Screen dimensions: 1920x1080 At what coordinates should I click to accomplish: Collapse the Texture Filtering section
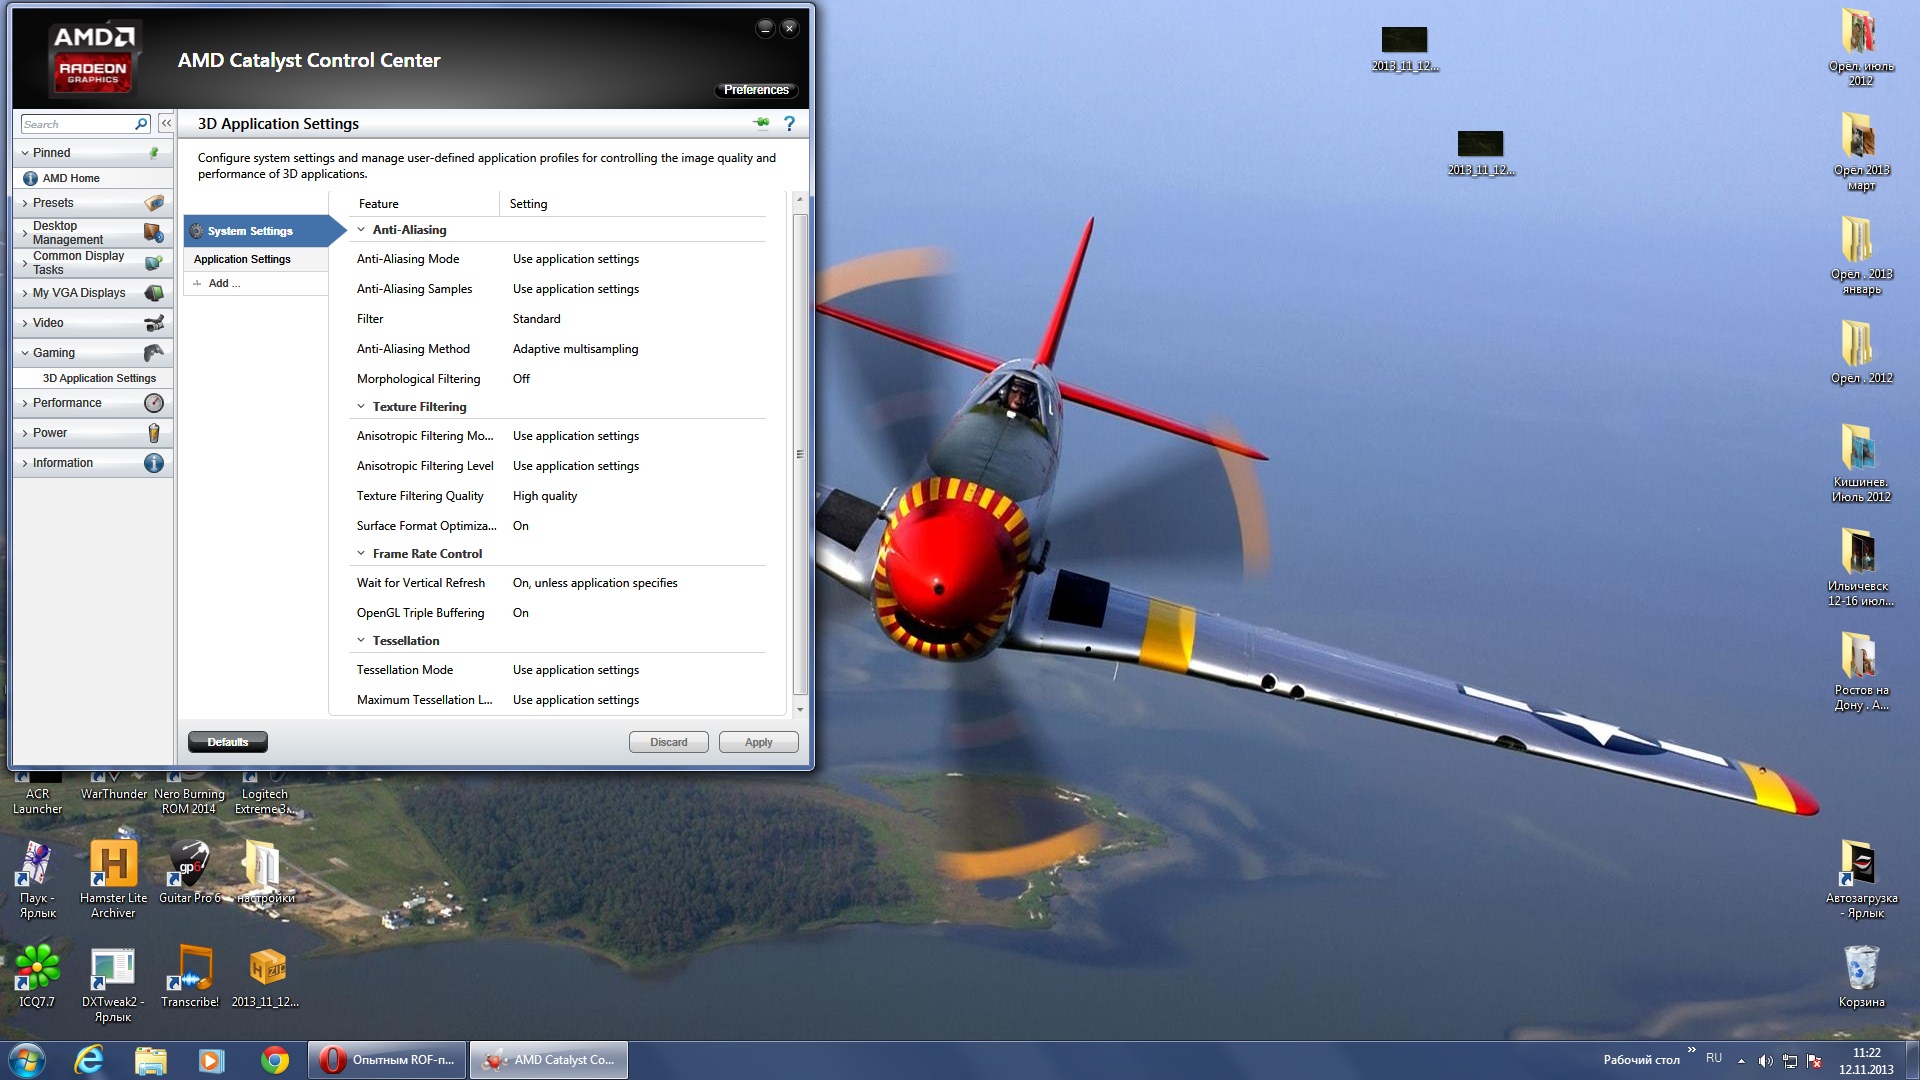pos(361,407)
